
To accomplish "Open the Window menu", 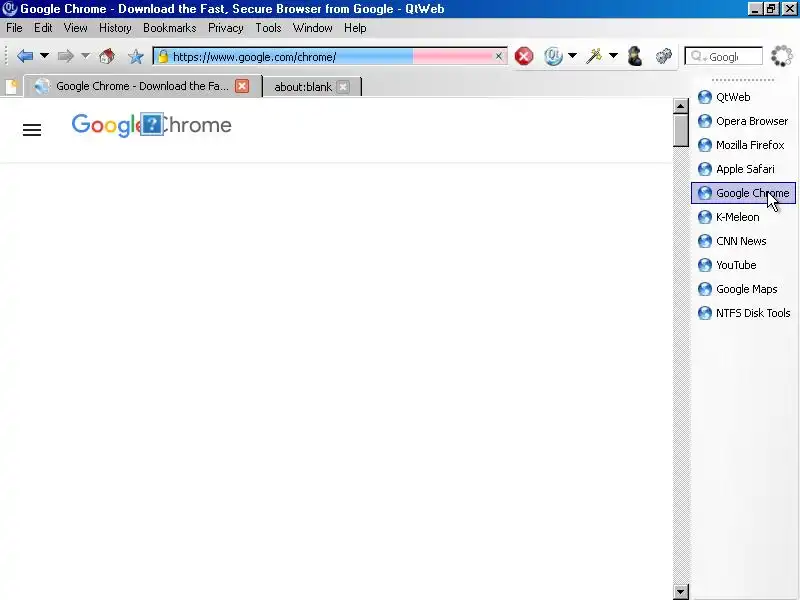I will coord(313,28).
